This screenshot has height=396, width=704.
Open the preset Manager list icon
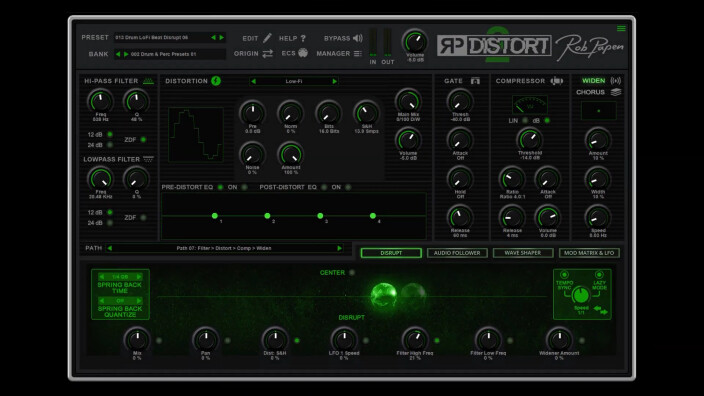pos(357,53)
